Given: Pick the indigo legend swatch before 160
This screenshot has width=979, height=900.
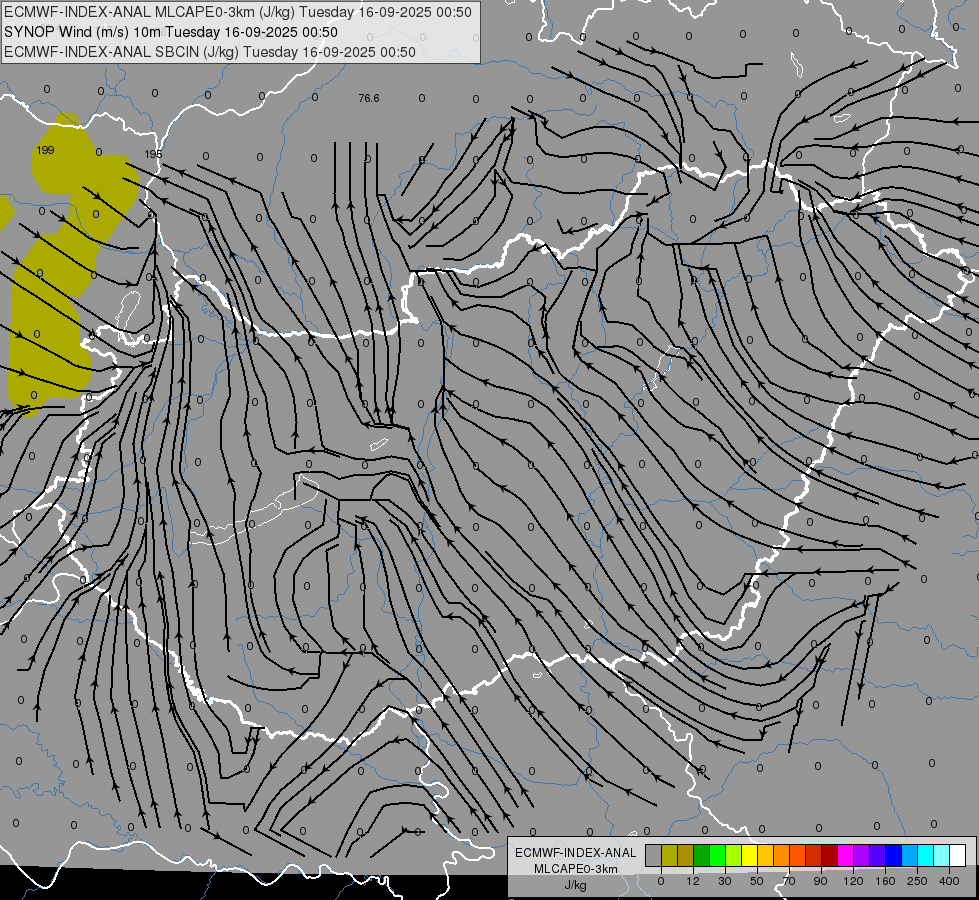Looking at the screenshot, I should [878, 855].
